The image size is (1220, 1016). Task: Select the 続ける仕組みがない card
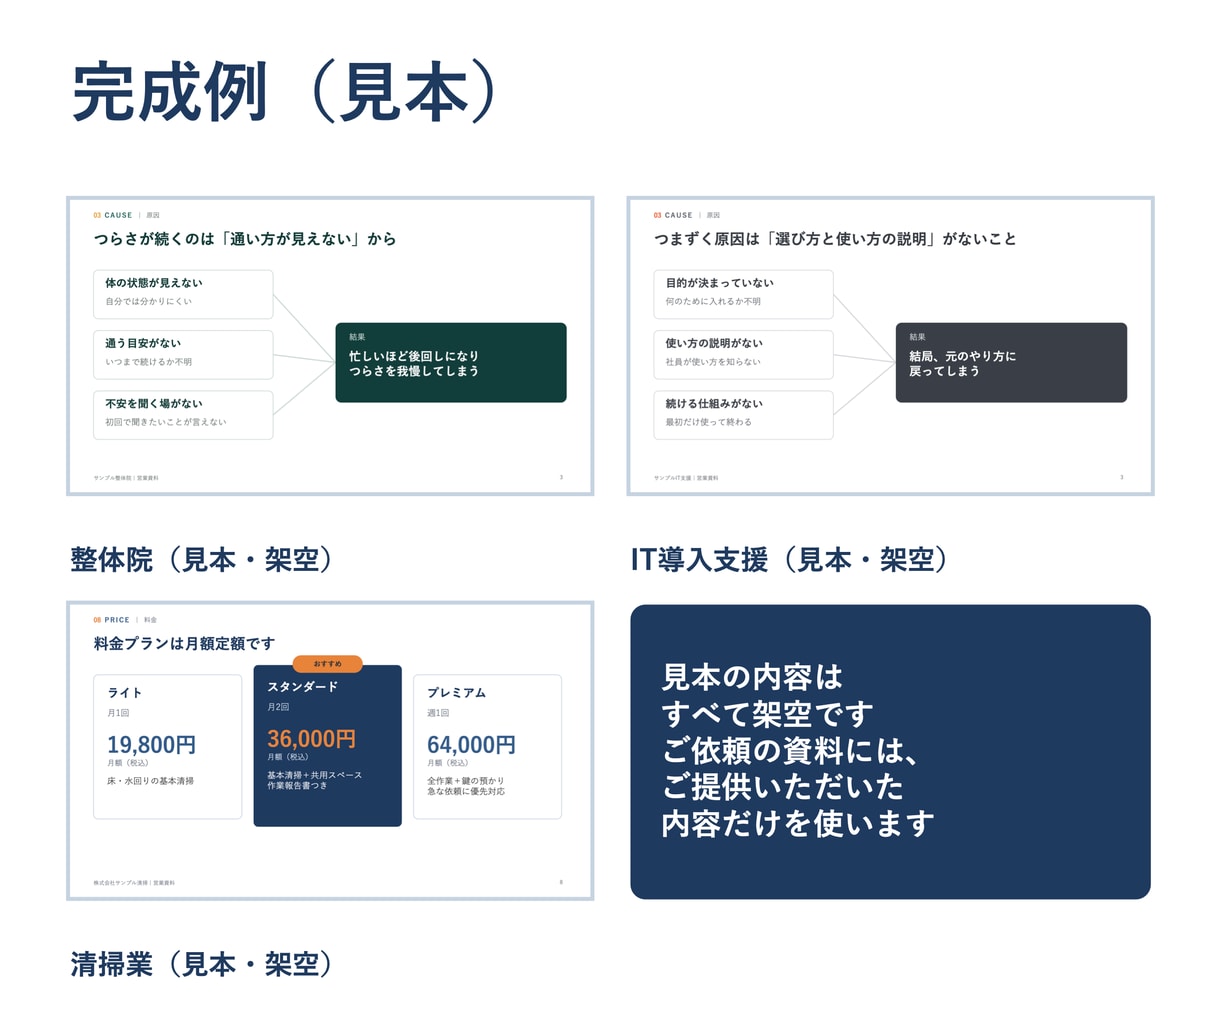click(x=743, y=414)
